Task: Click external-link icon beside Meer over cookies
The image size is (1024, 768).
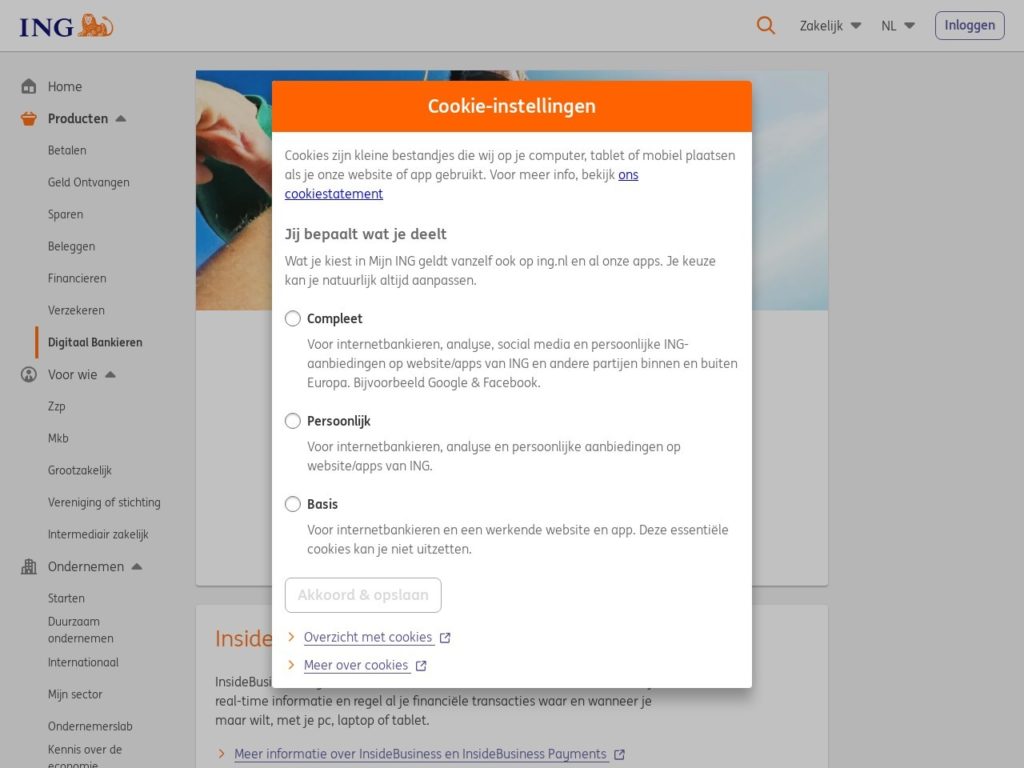Action: coord(421,666)
